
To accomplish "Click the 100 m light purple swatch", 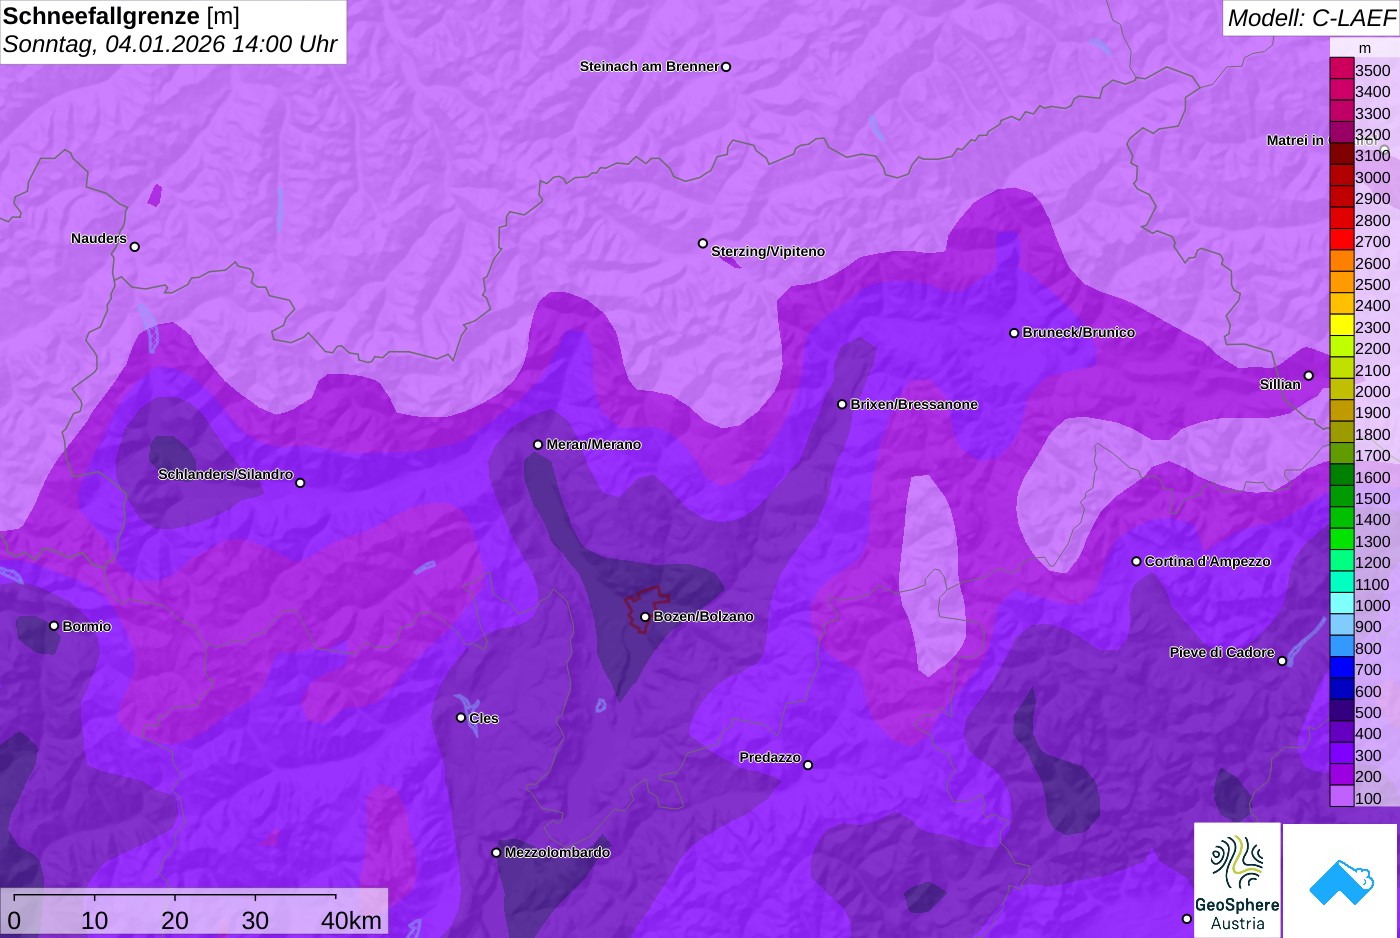I will pos(1341,796).
